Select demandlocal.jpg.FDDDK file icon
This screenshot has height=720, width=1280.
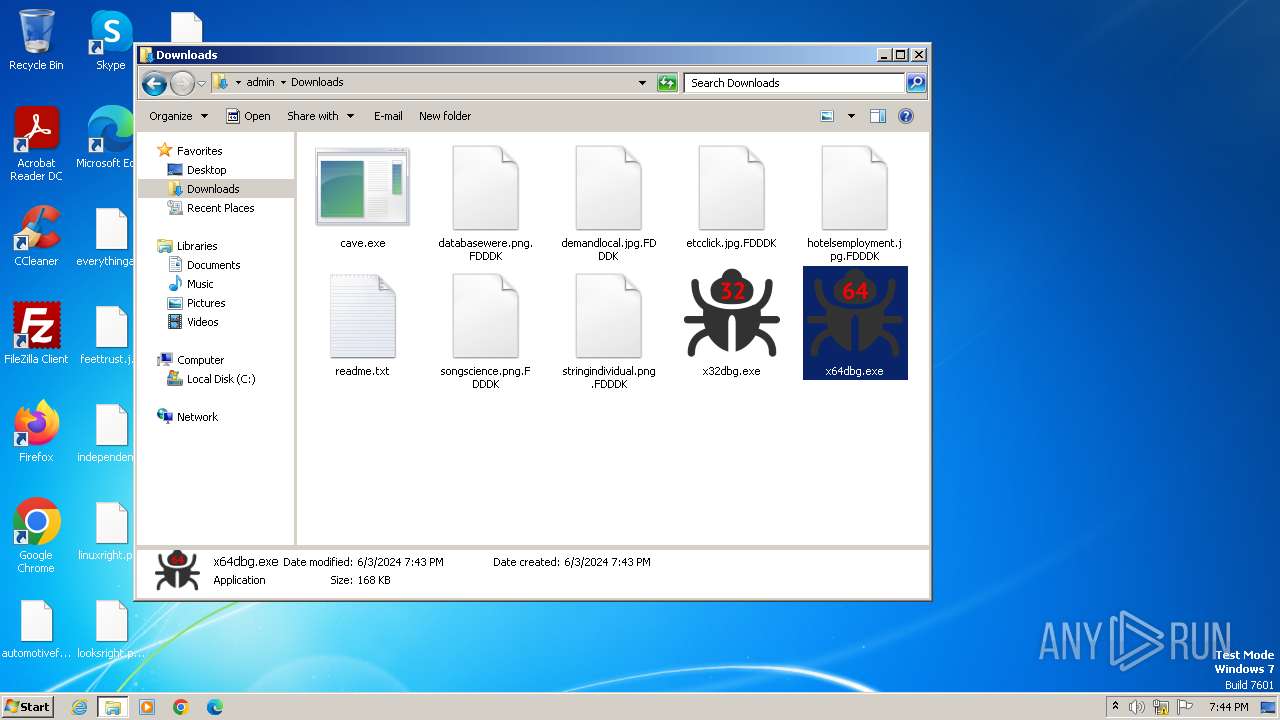[x=608, y=188]
